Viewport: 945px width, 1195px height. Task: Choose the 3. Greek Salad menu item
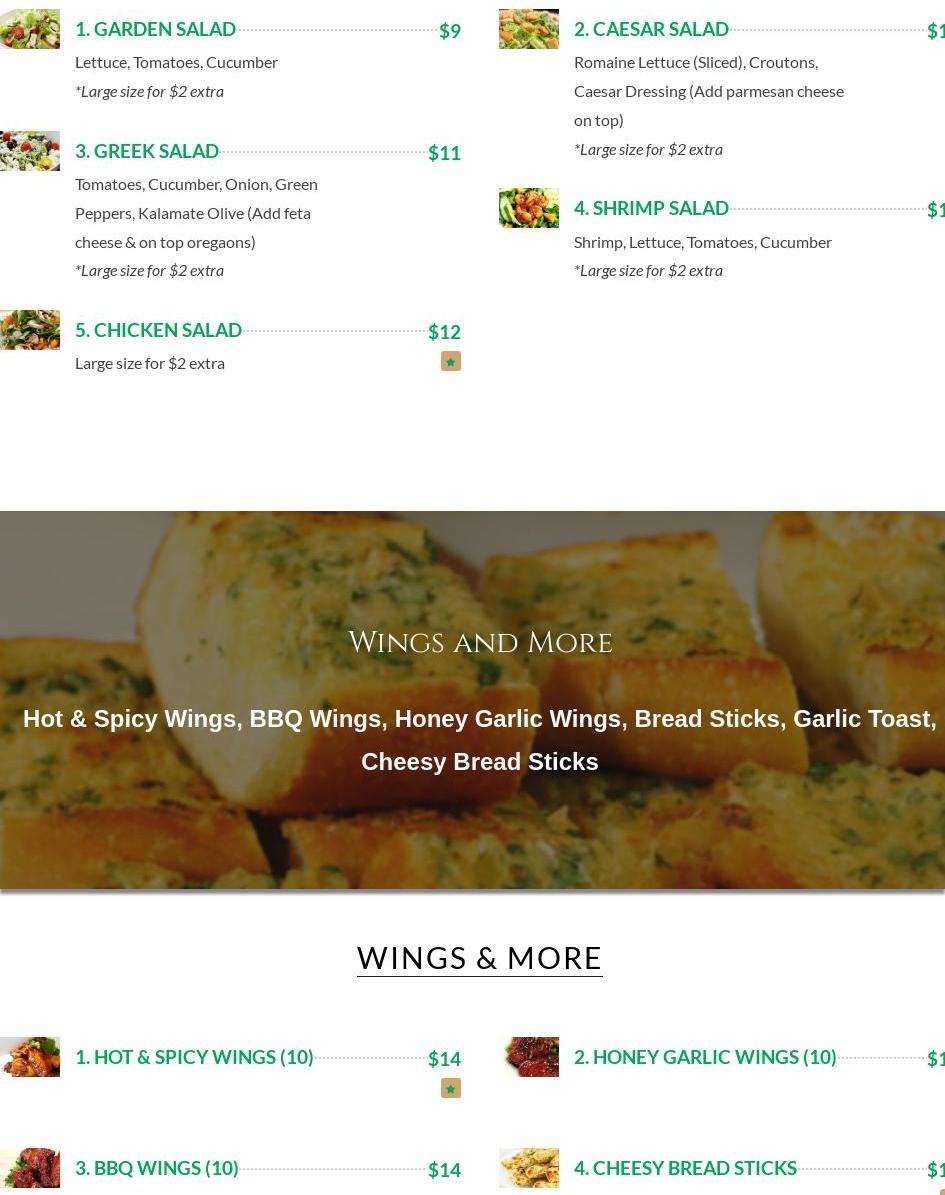(147, 151)
